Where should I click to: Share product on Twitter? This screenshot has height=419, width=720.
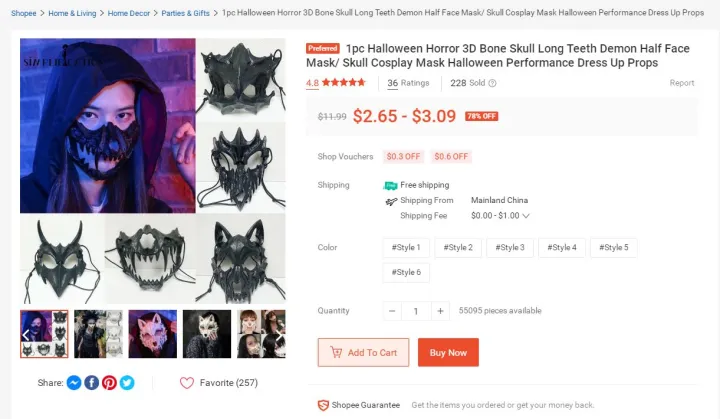pos(127,383)
